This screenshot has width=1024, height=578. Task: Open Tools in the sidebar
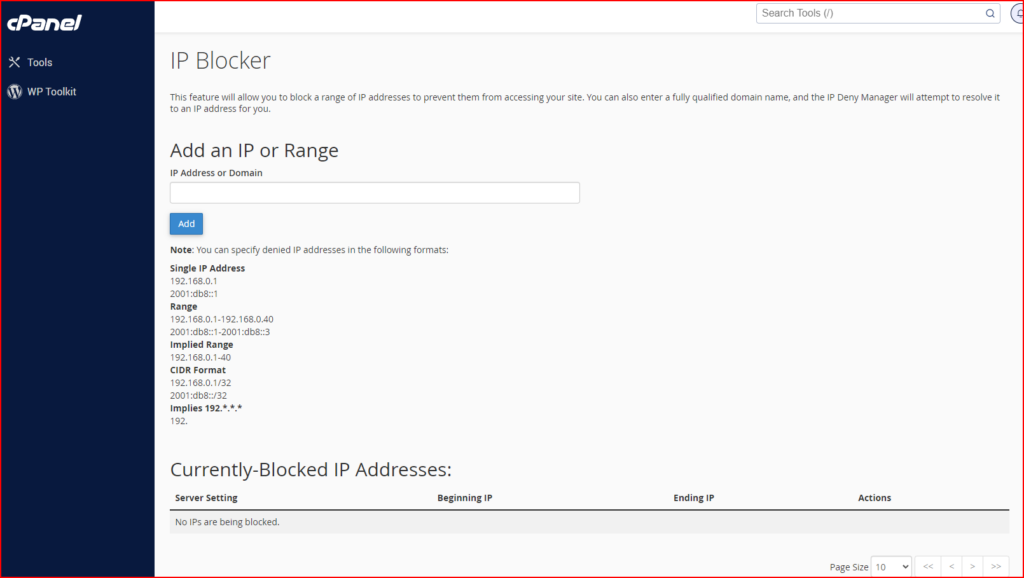pyautogui.click(x=39, y=62)
